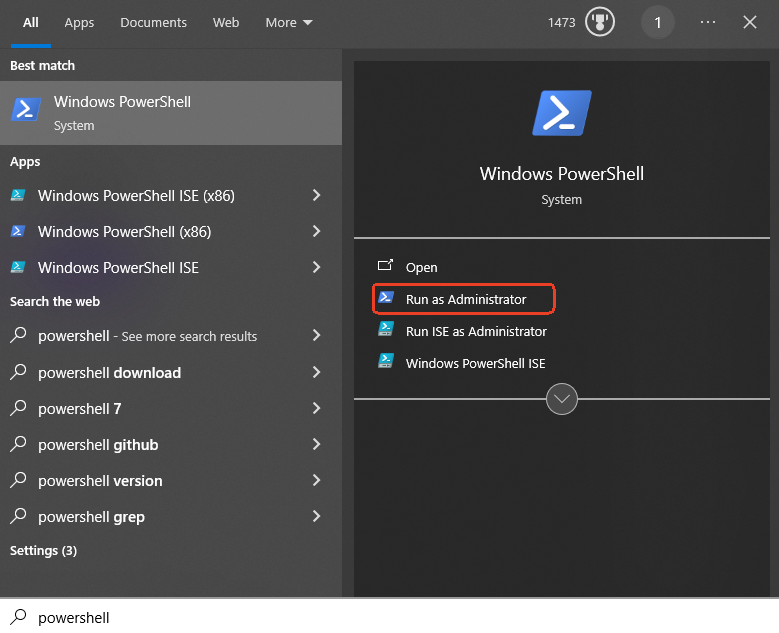Select the Documents tab

pos(153,23)
